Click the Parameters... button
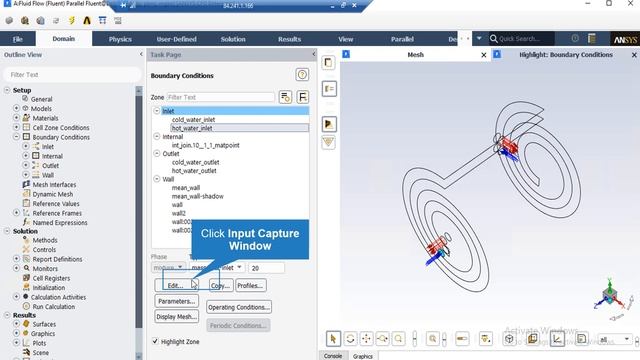The image size is (640, 360). (x=177, y=301)
